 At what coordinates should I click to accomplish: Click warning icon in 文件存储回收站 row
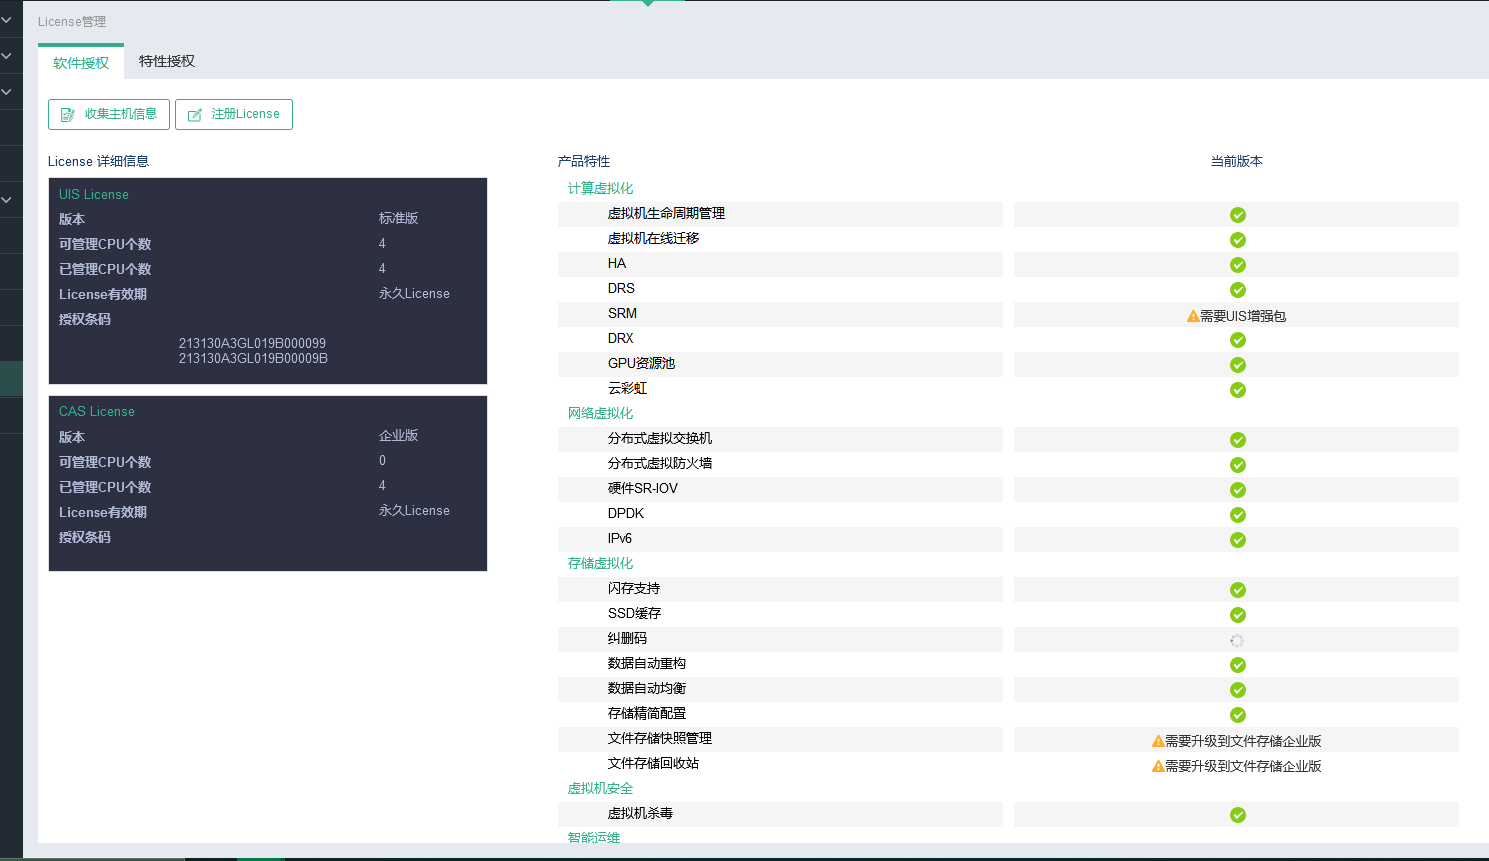[x=1158, y=766]
